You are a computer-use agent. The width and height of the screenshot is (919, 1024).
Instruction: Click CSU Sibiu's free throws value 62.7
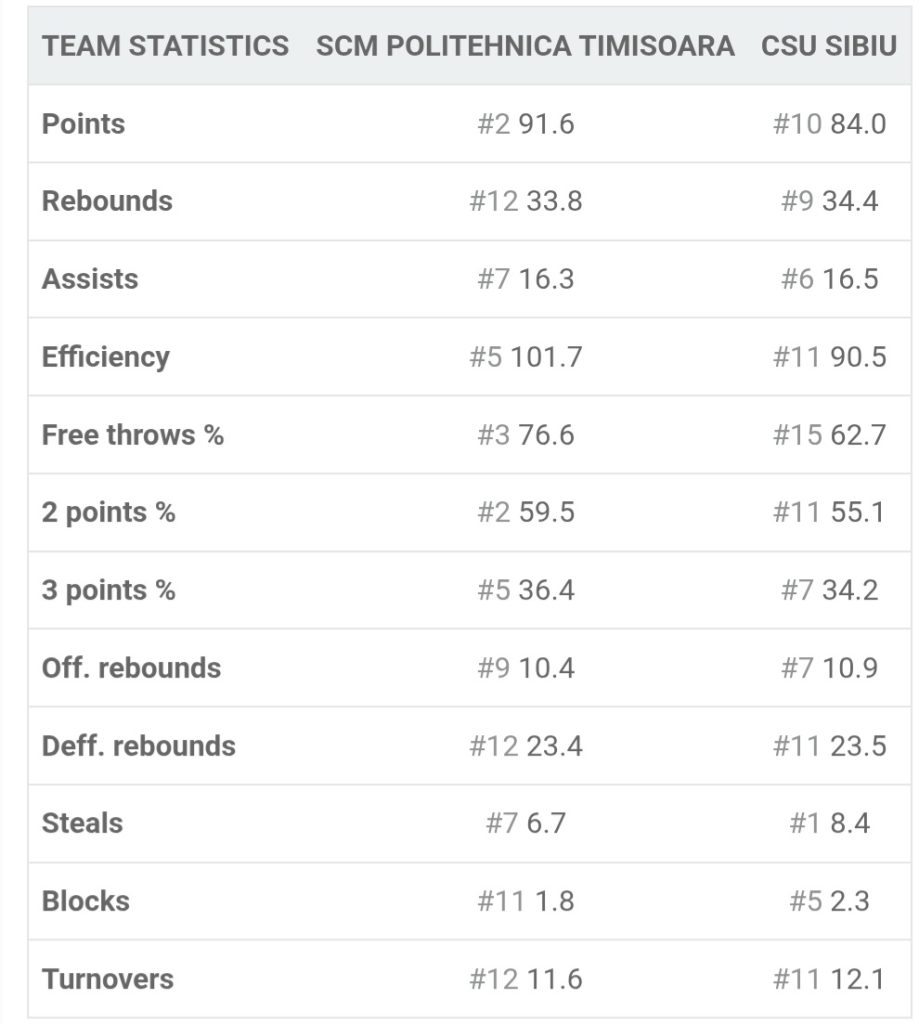(x=858, y=435)
